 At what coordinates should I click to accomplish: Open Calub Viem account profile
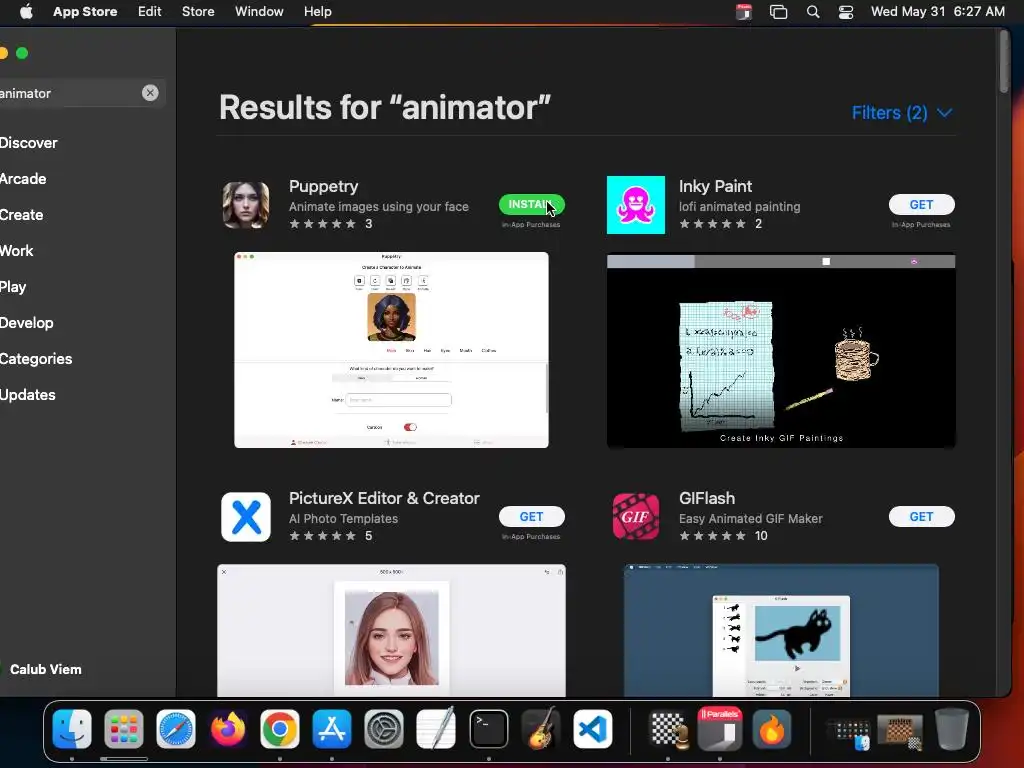42,669
